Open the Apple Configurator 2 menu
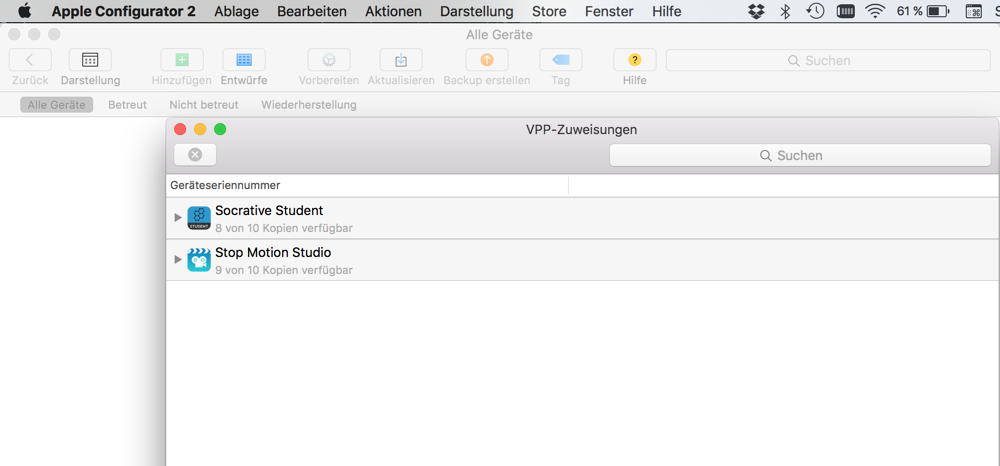The height and width of the screenshot is (466, 1000). (124, 11)
